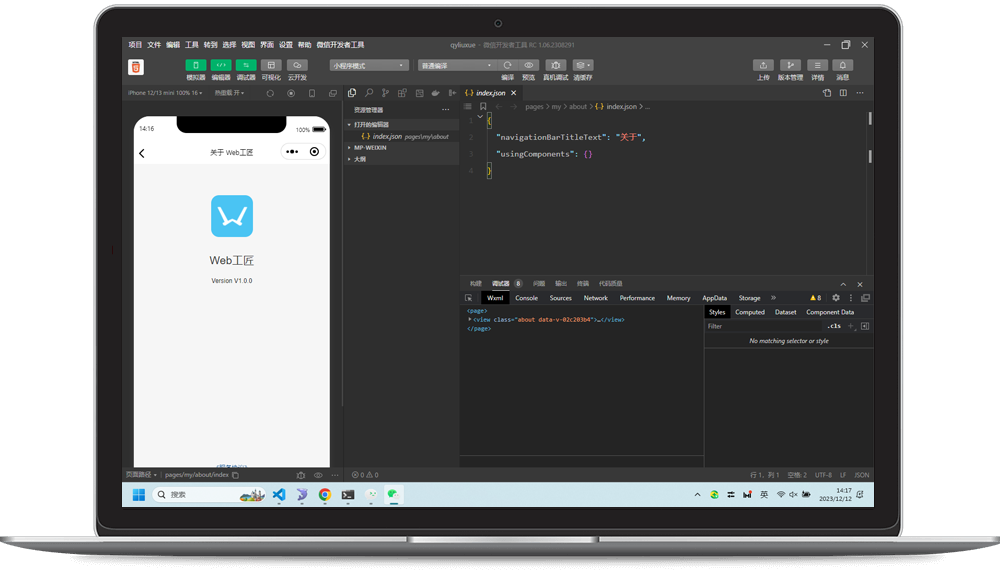Open VS Code from the taskbar
The image size is (1000, 571).
(x=279, y=494)
